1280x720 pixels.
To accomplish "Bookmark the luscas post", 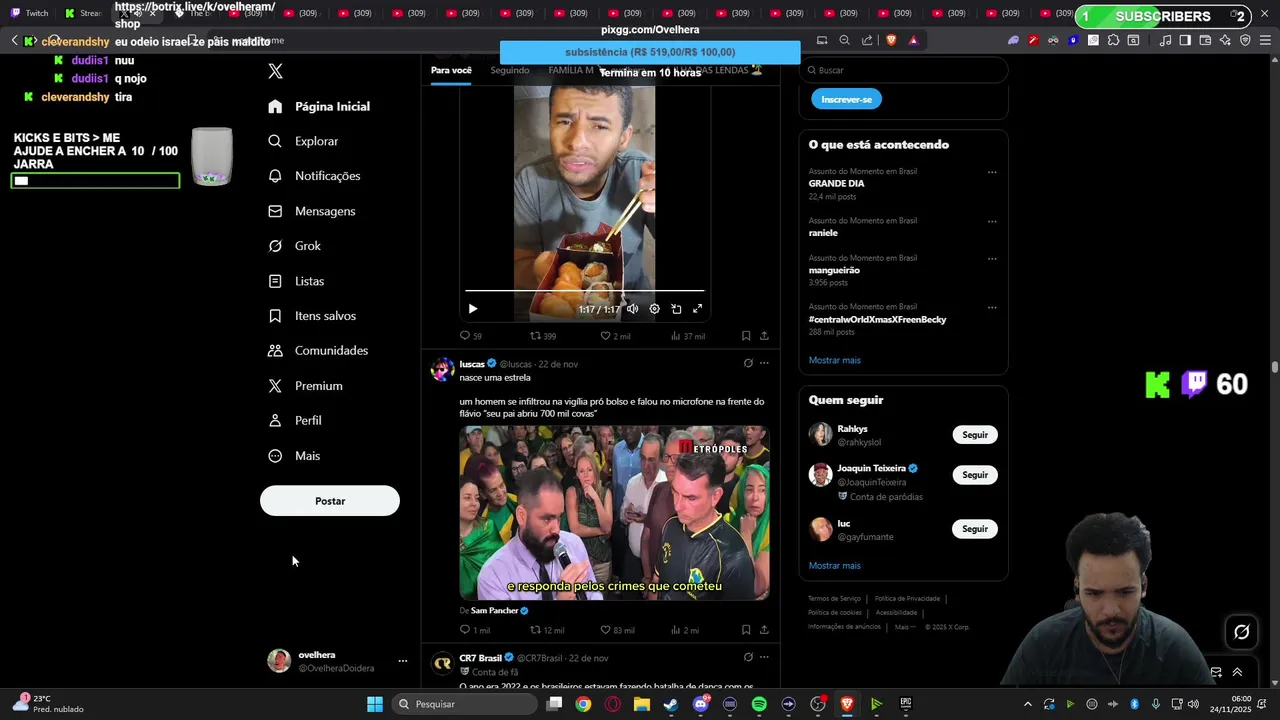I will (746, 630).
